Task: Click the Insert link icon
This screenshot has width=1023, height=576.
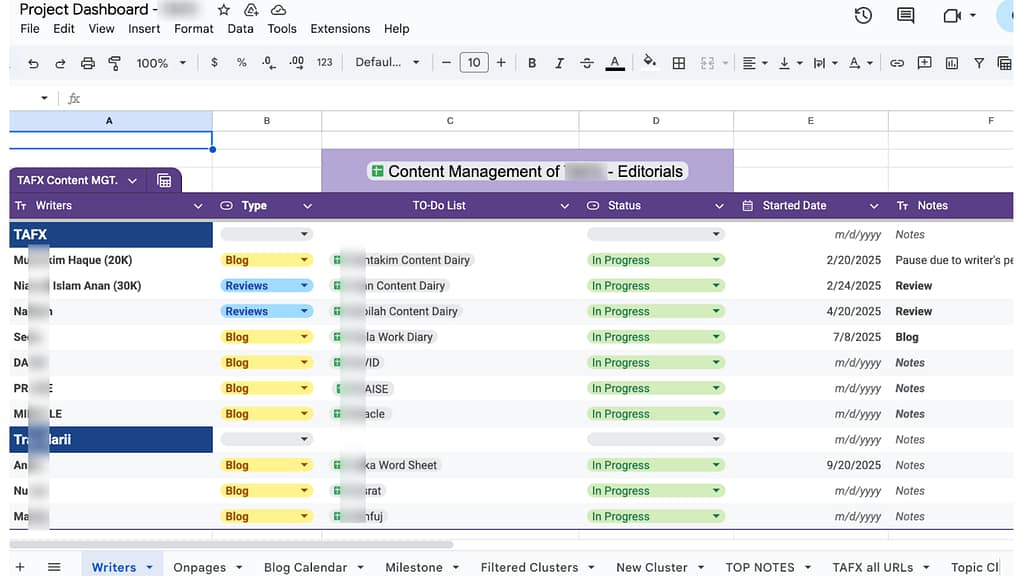Action: pos(897,63)
